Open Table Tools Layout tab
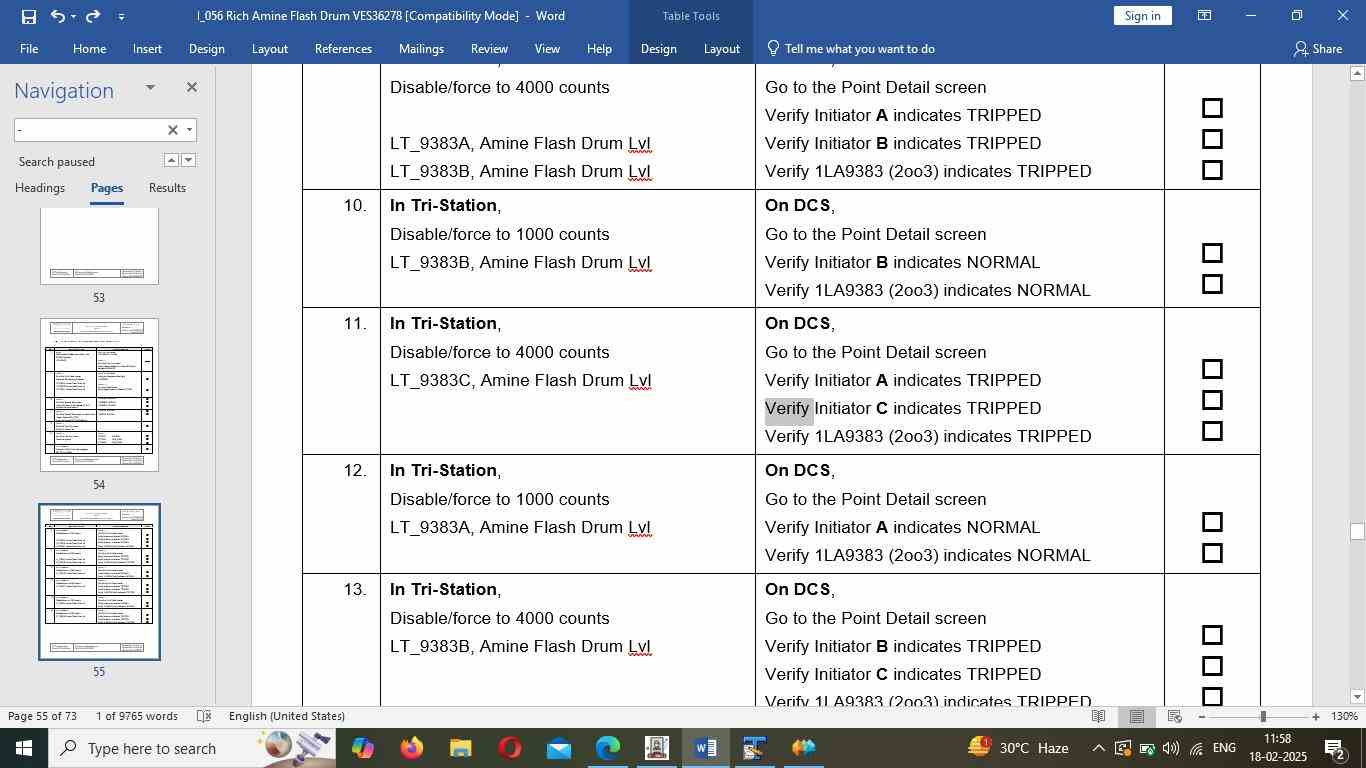 tap(721, 49)
